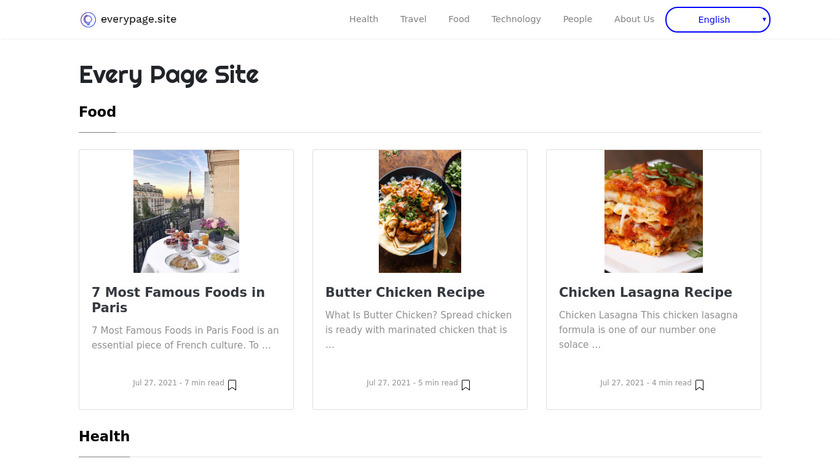Navigate to the Technology category
Viewport: 840px width, 472px height.
[x=516, y=19]
